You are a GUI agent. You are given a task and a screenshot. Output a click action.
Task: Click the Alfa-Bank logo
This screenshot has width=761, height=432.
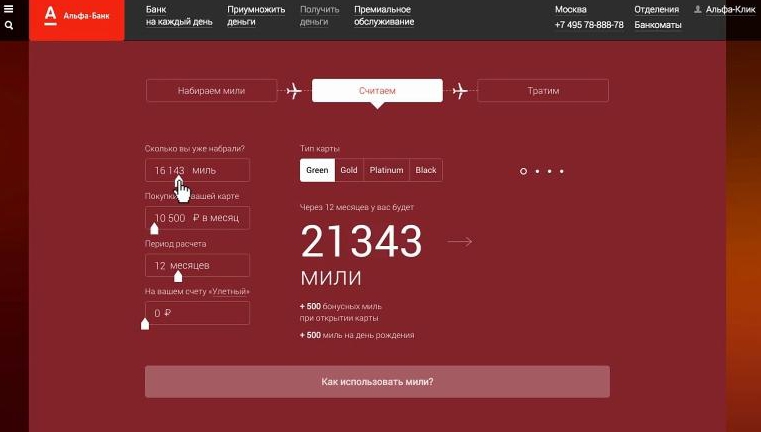[x=77, y=20]
